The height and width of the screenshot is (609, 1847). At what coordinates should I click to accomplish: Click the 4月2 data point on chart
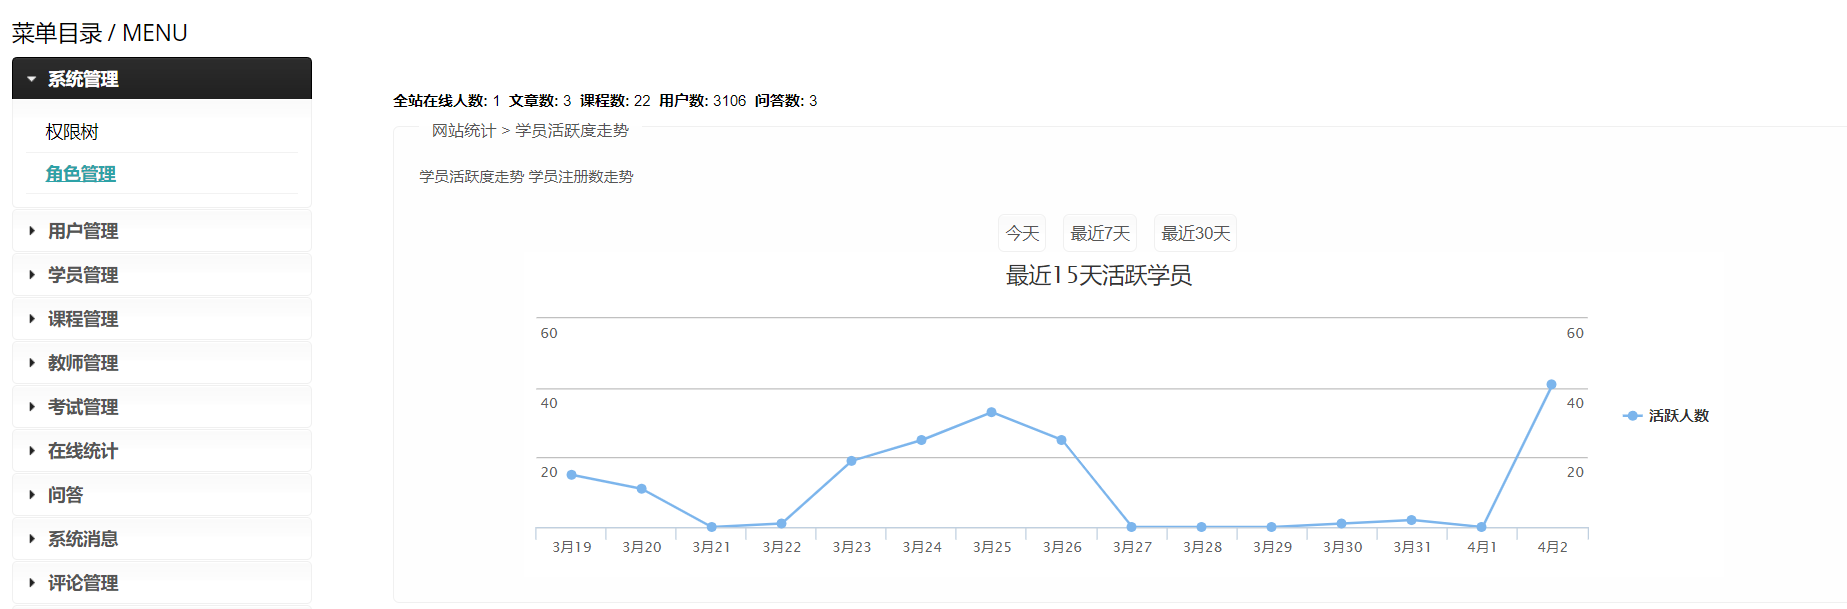pos(1551,385)
